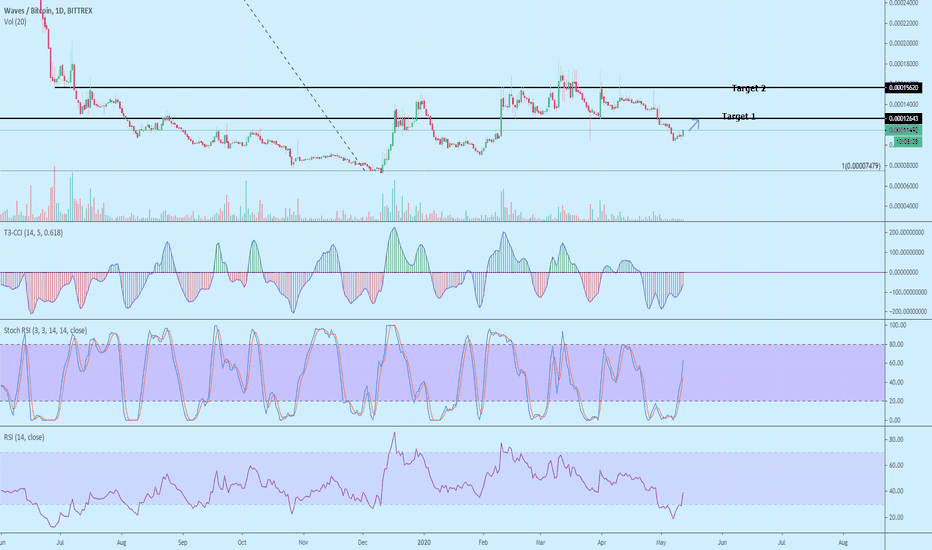This screenshot has height=550, width=932.
Task: Select the horizontal line under Target 1
Action: [x=442, y=118]
